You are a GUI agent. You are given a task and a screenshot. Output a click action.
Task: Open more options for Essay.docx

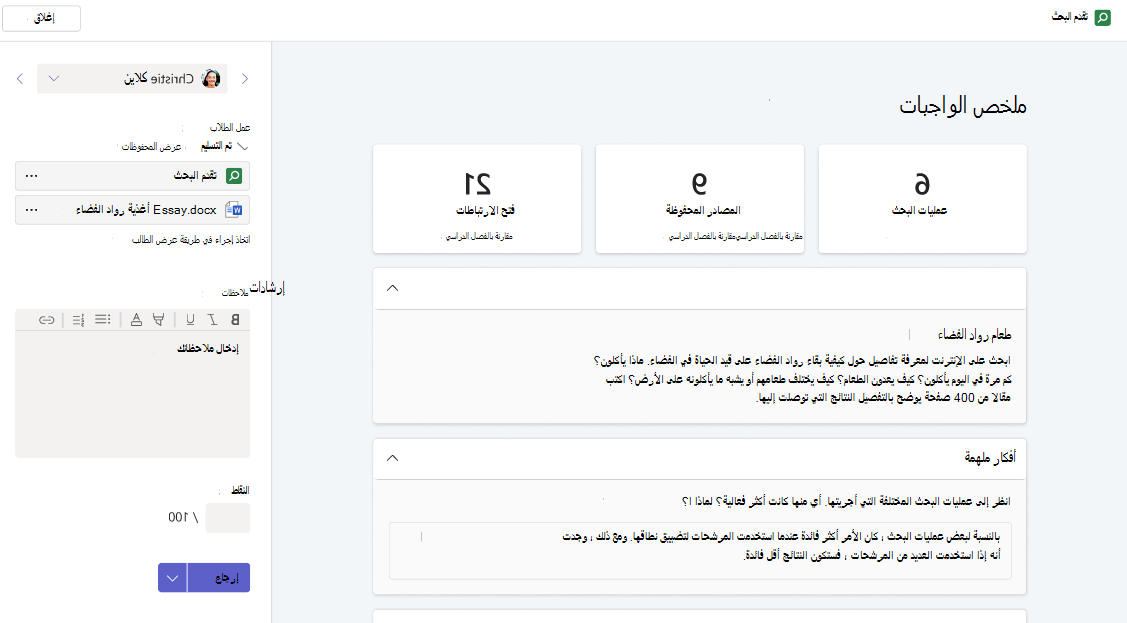32,210
